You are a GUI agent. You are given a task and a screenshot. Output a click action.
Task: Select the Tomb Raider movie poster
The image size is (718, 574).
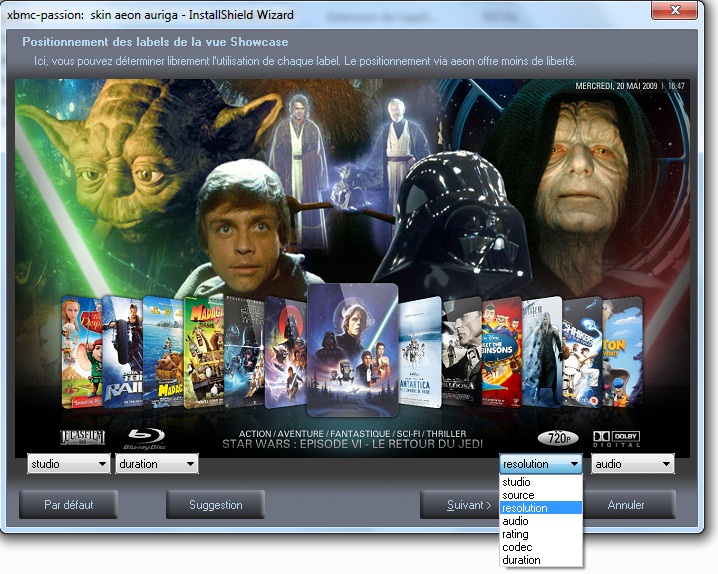click(123, 352)
